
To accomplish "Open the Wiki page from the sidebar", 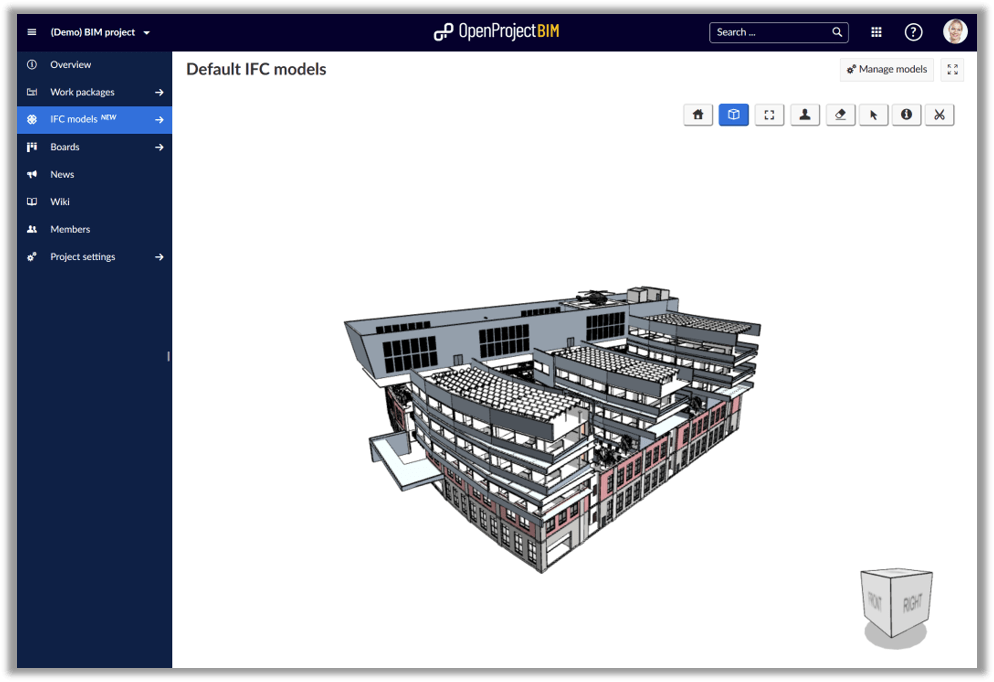I will tap(61, 201).
